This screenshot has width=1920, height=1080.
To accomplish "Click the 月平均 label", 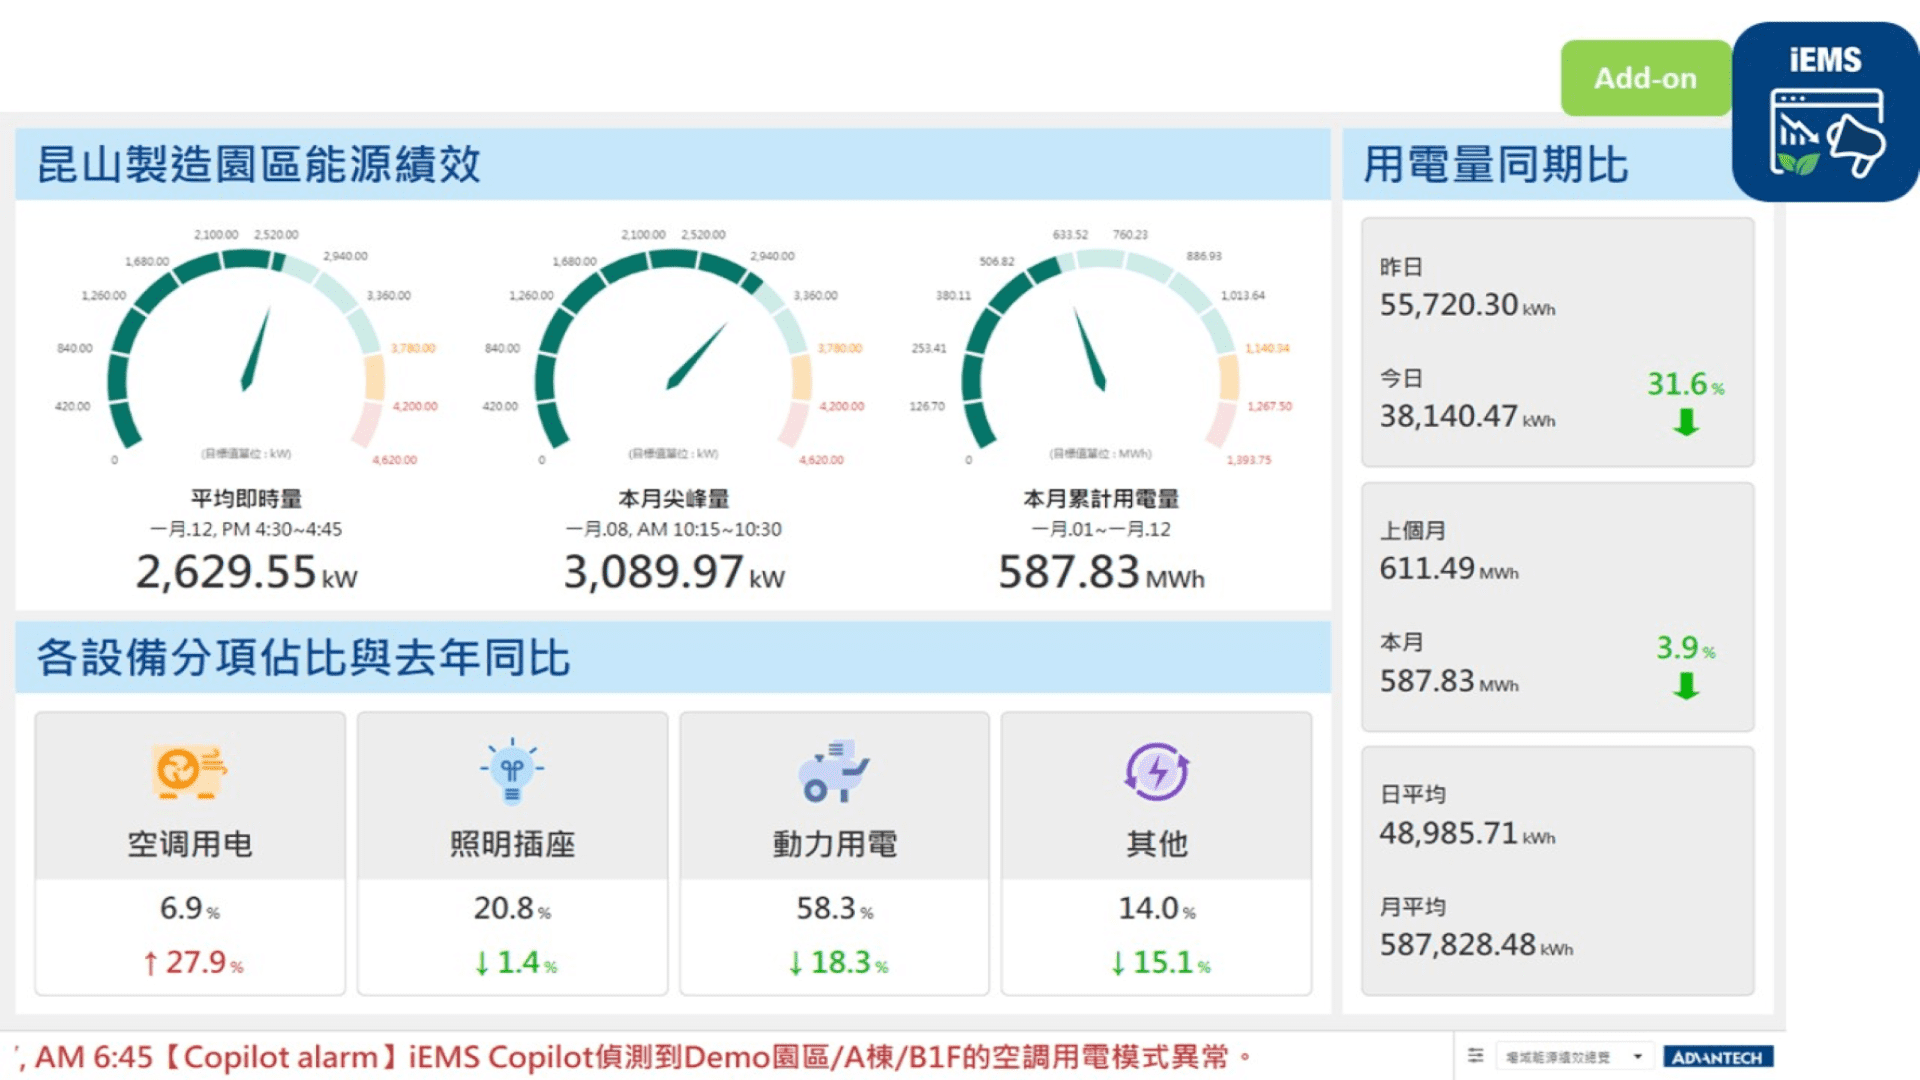I will click(1412, 907).
